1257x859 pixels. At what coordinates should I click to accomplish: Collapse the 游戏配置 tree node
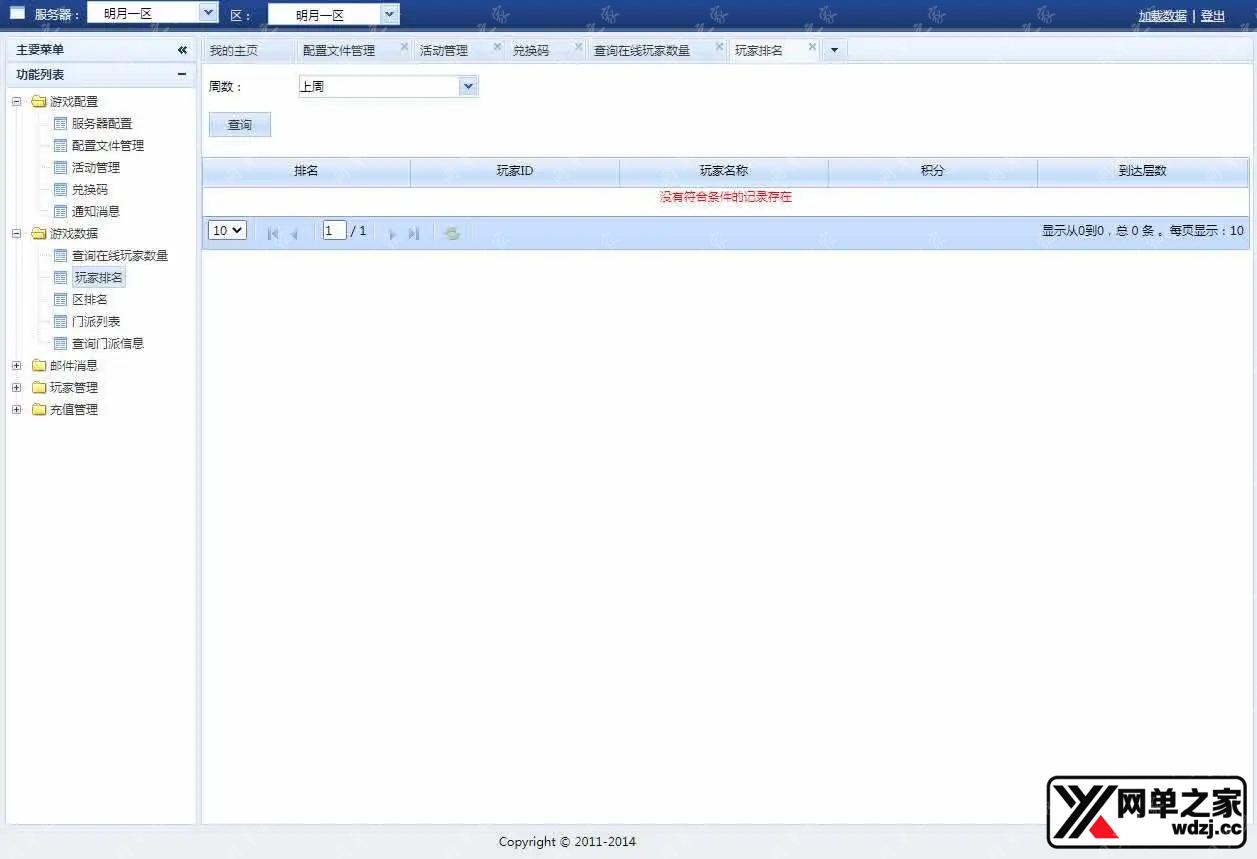(x=16, y=101)
